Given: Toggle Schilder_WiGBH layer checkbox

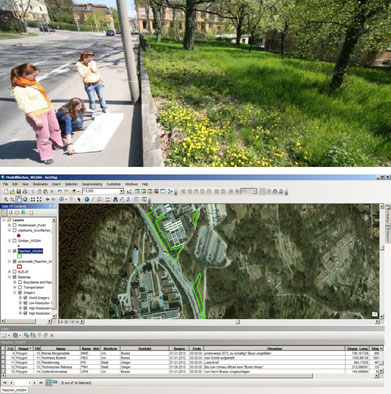Looking at the screenshot, I should click(15, 240).
